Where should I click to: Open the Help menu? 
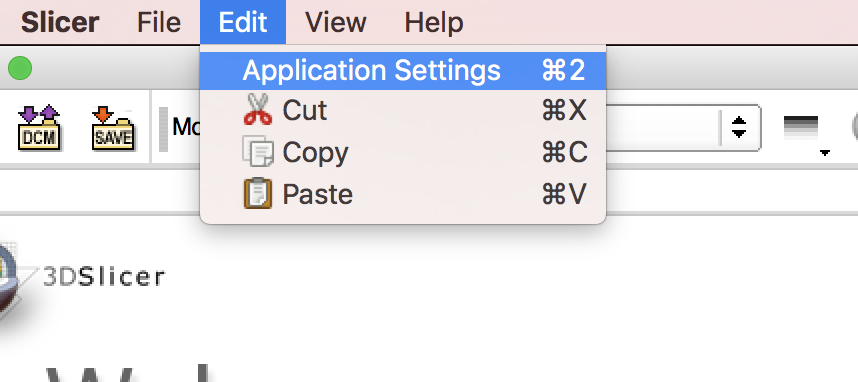point(434,22)
